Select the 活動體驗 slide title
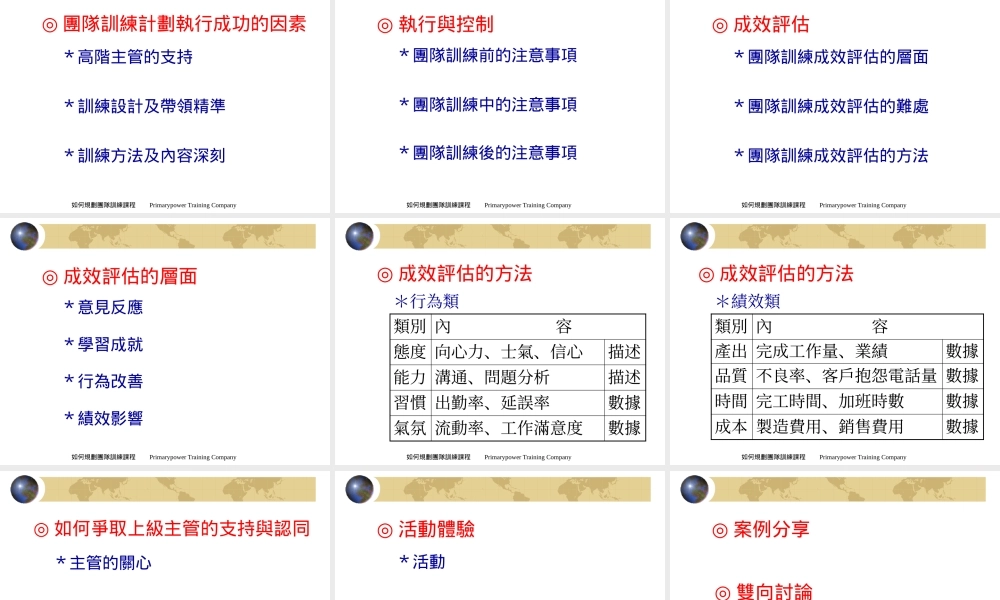1000x600 pixels. 425,529
